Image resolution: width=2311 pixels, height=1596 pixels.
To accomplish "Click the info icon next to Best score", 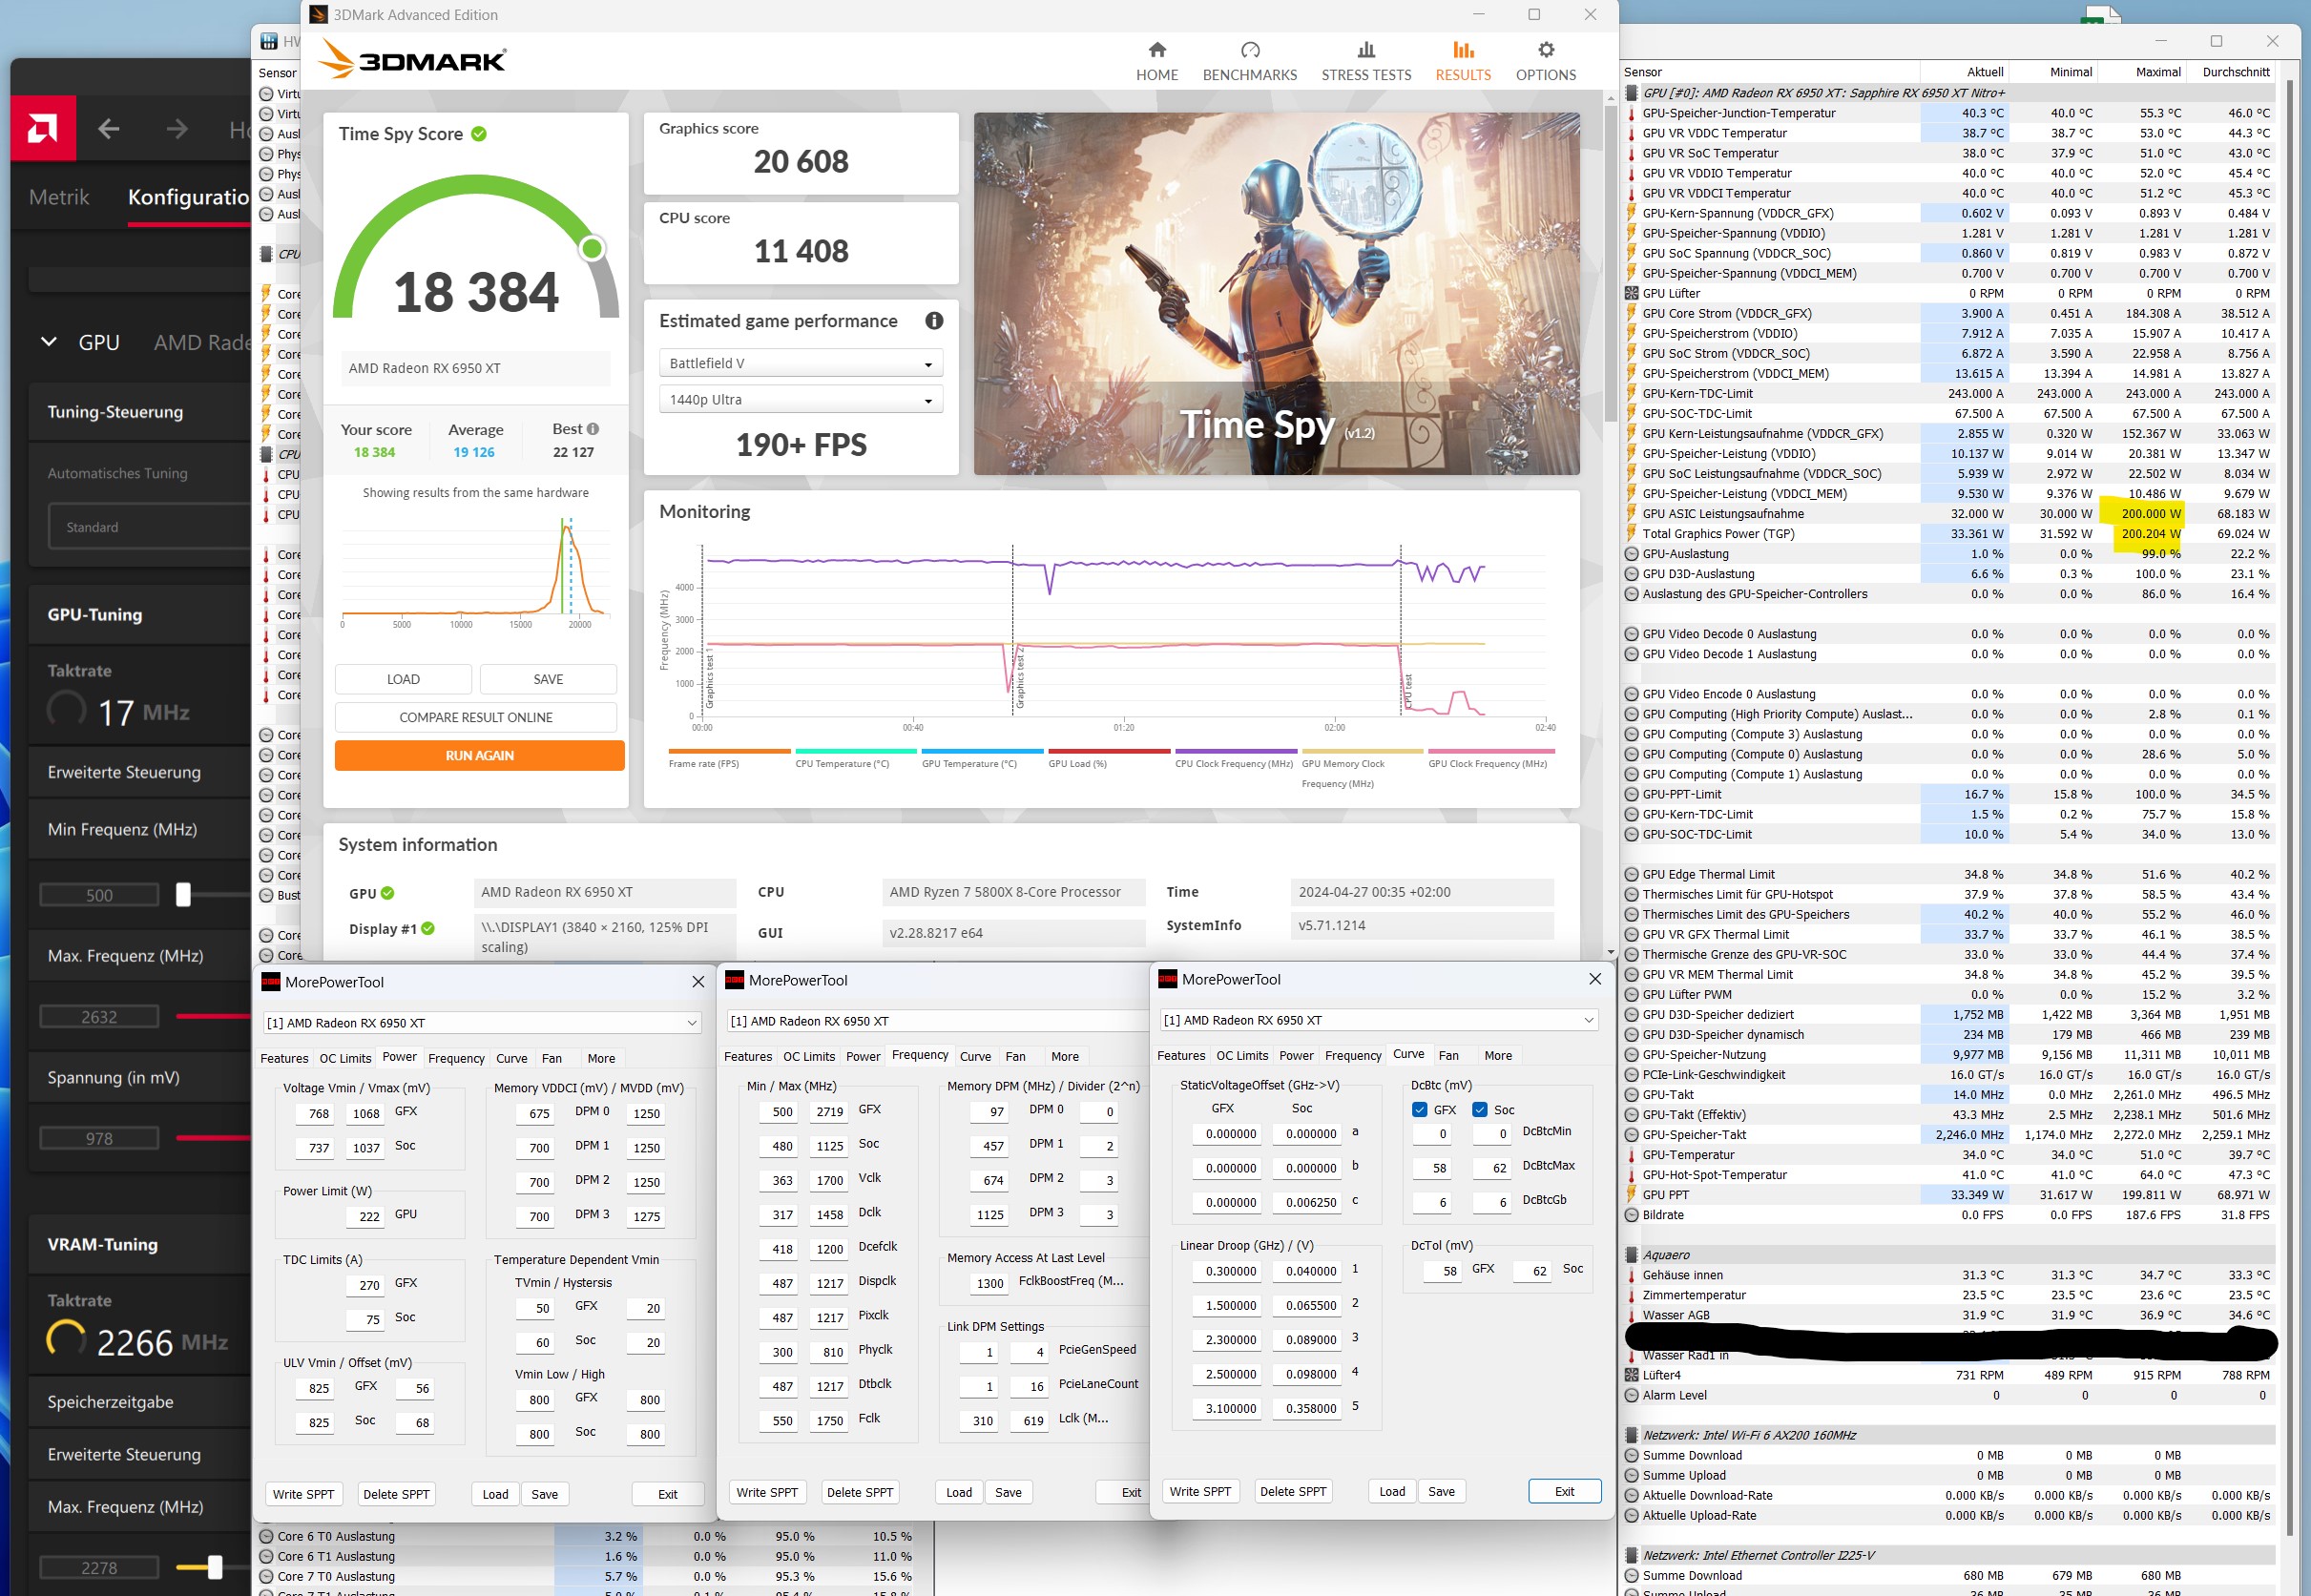I will coord(593,429).
